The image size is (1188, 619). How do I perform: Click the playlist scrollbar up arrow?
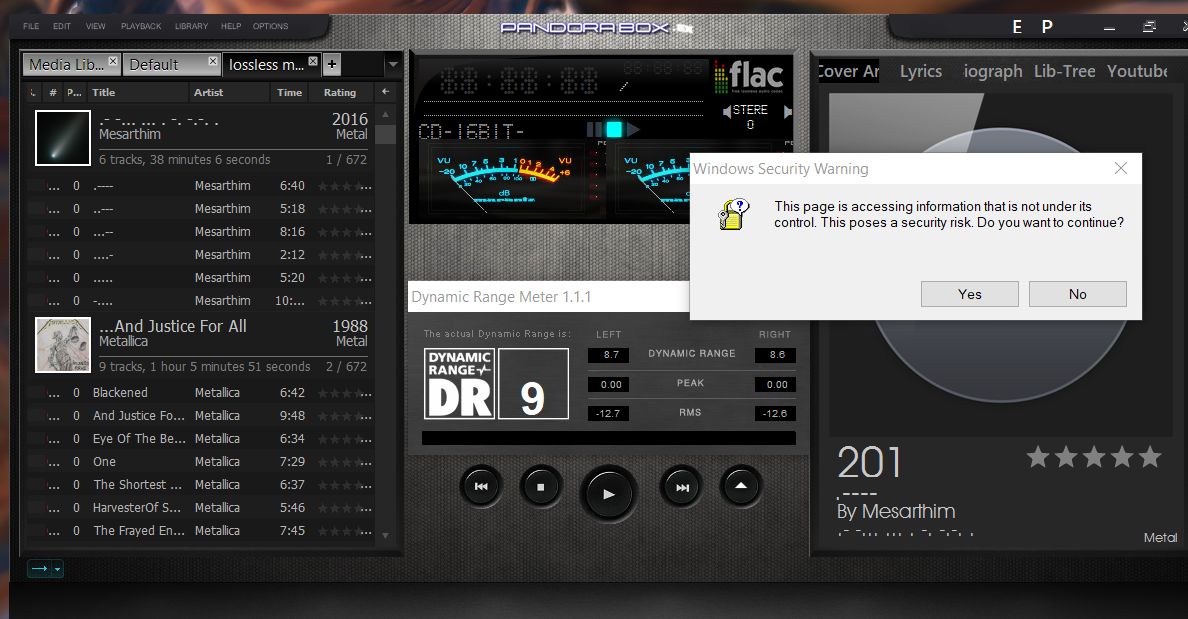[386, 114]
